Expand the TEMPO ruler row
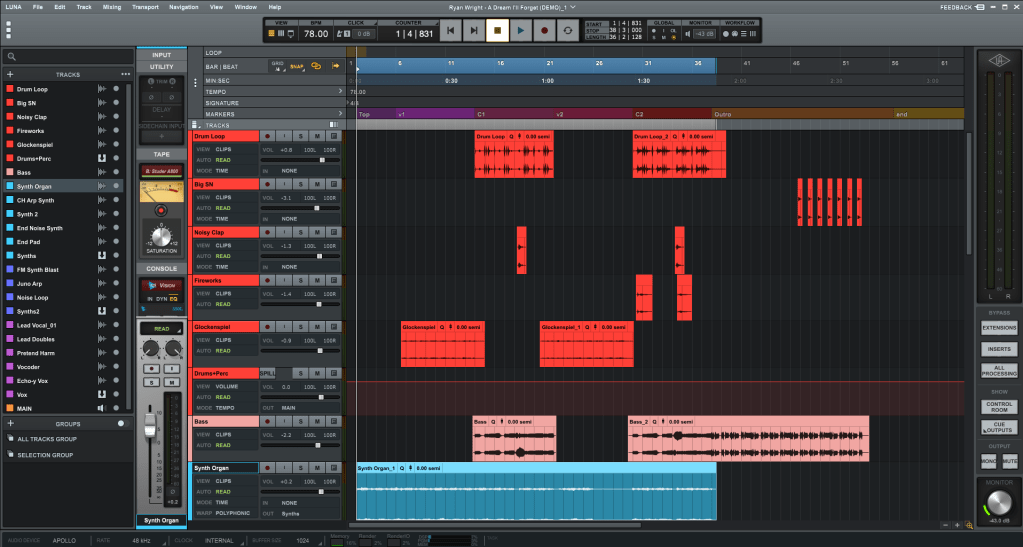Image resolution: width=1023 pixels, height=547 pixels. tap(340, 91)
